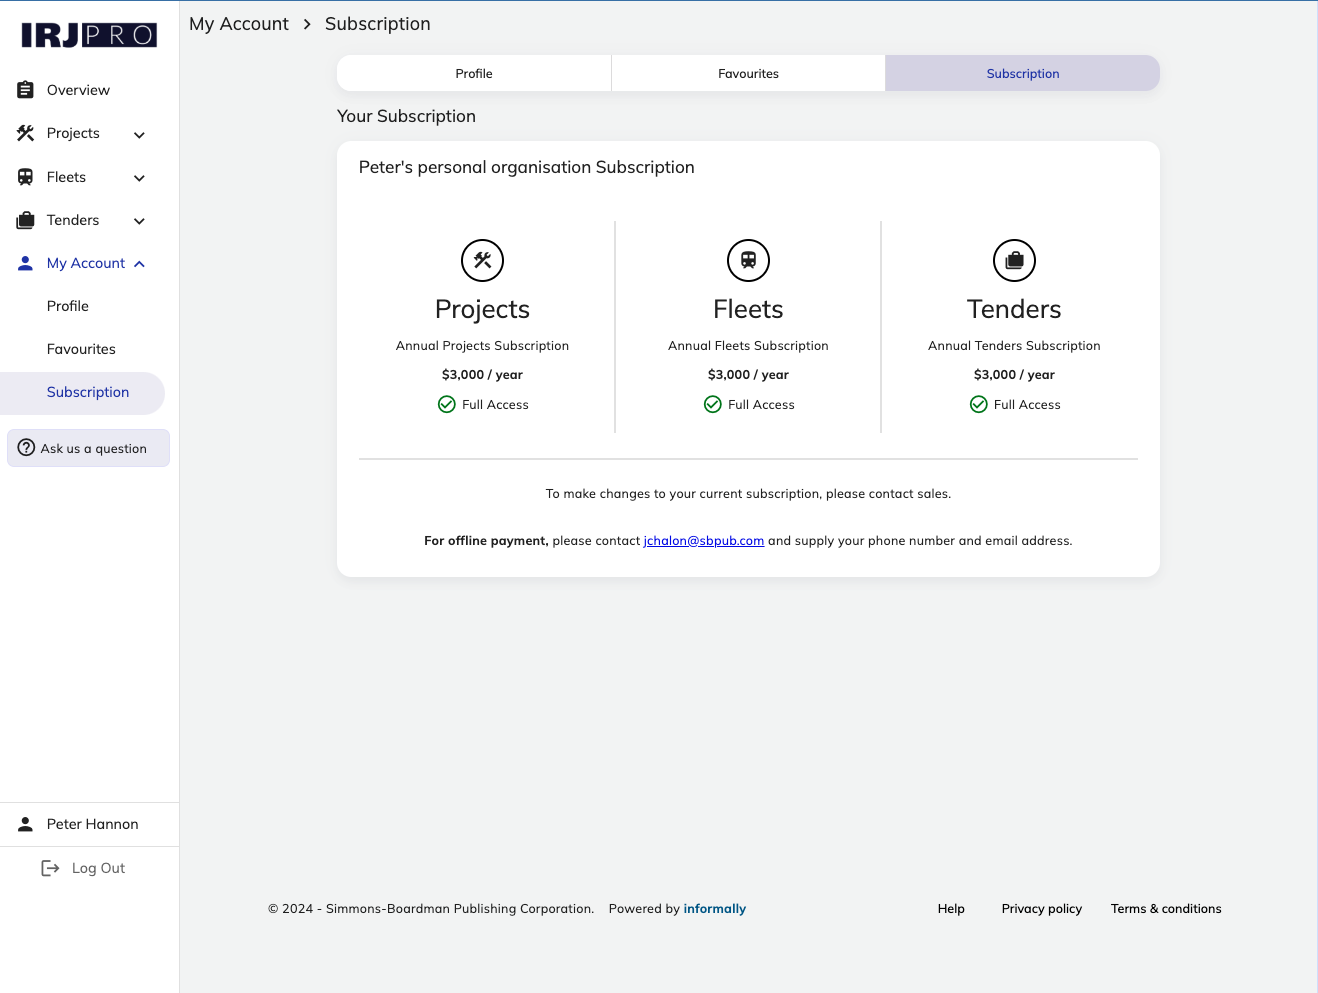Screen dimensions: 1318x993
Task: Click the Log Out arrow icon
Action: [x=50, y=868]
